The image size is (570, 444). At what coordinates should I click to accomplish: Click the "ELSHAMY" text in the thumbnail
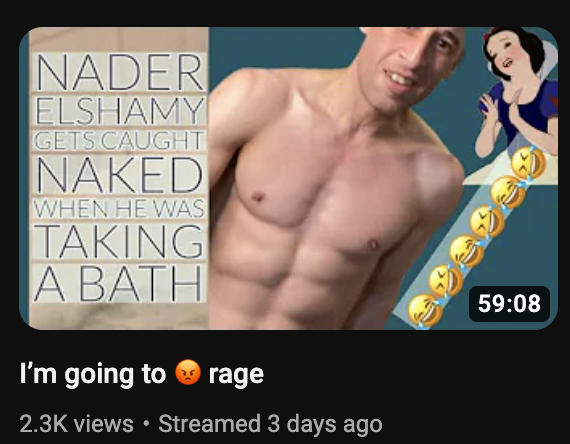coord(119,111)
